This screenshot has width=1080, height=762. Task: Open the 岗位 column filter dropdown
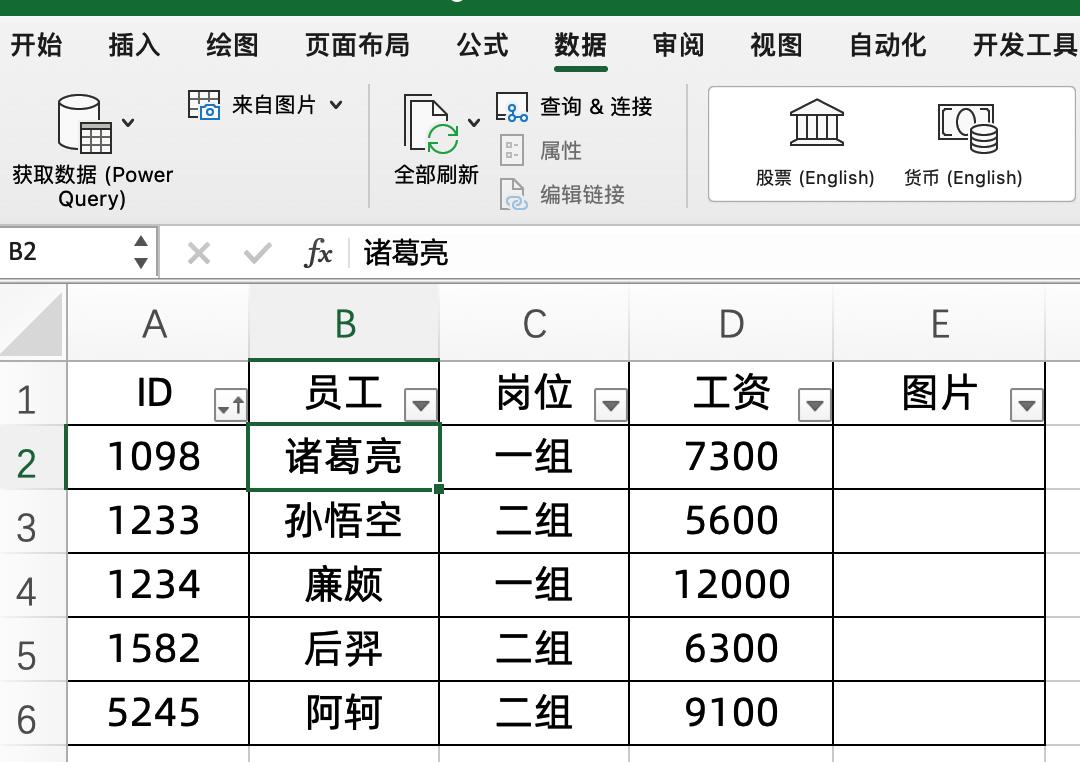[x=610, y=406]
